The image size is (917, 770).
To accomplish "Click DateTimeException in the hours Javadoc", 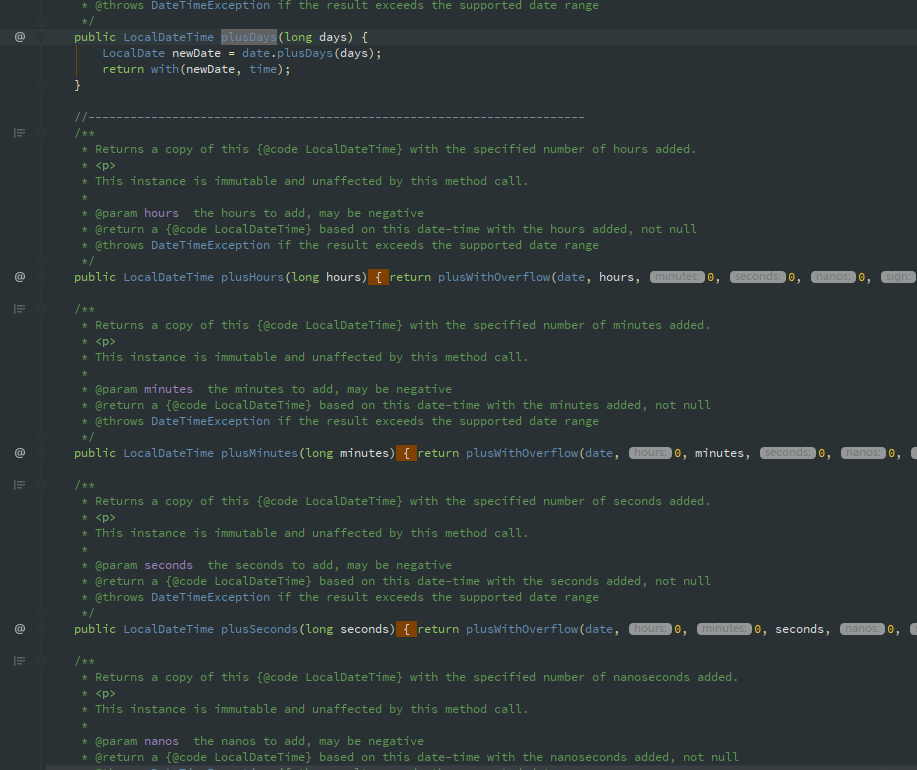I will point(211,246).
